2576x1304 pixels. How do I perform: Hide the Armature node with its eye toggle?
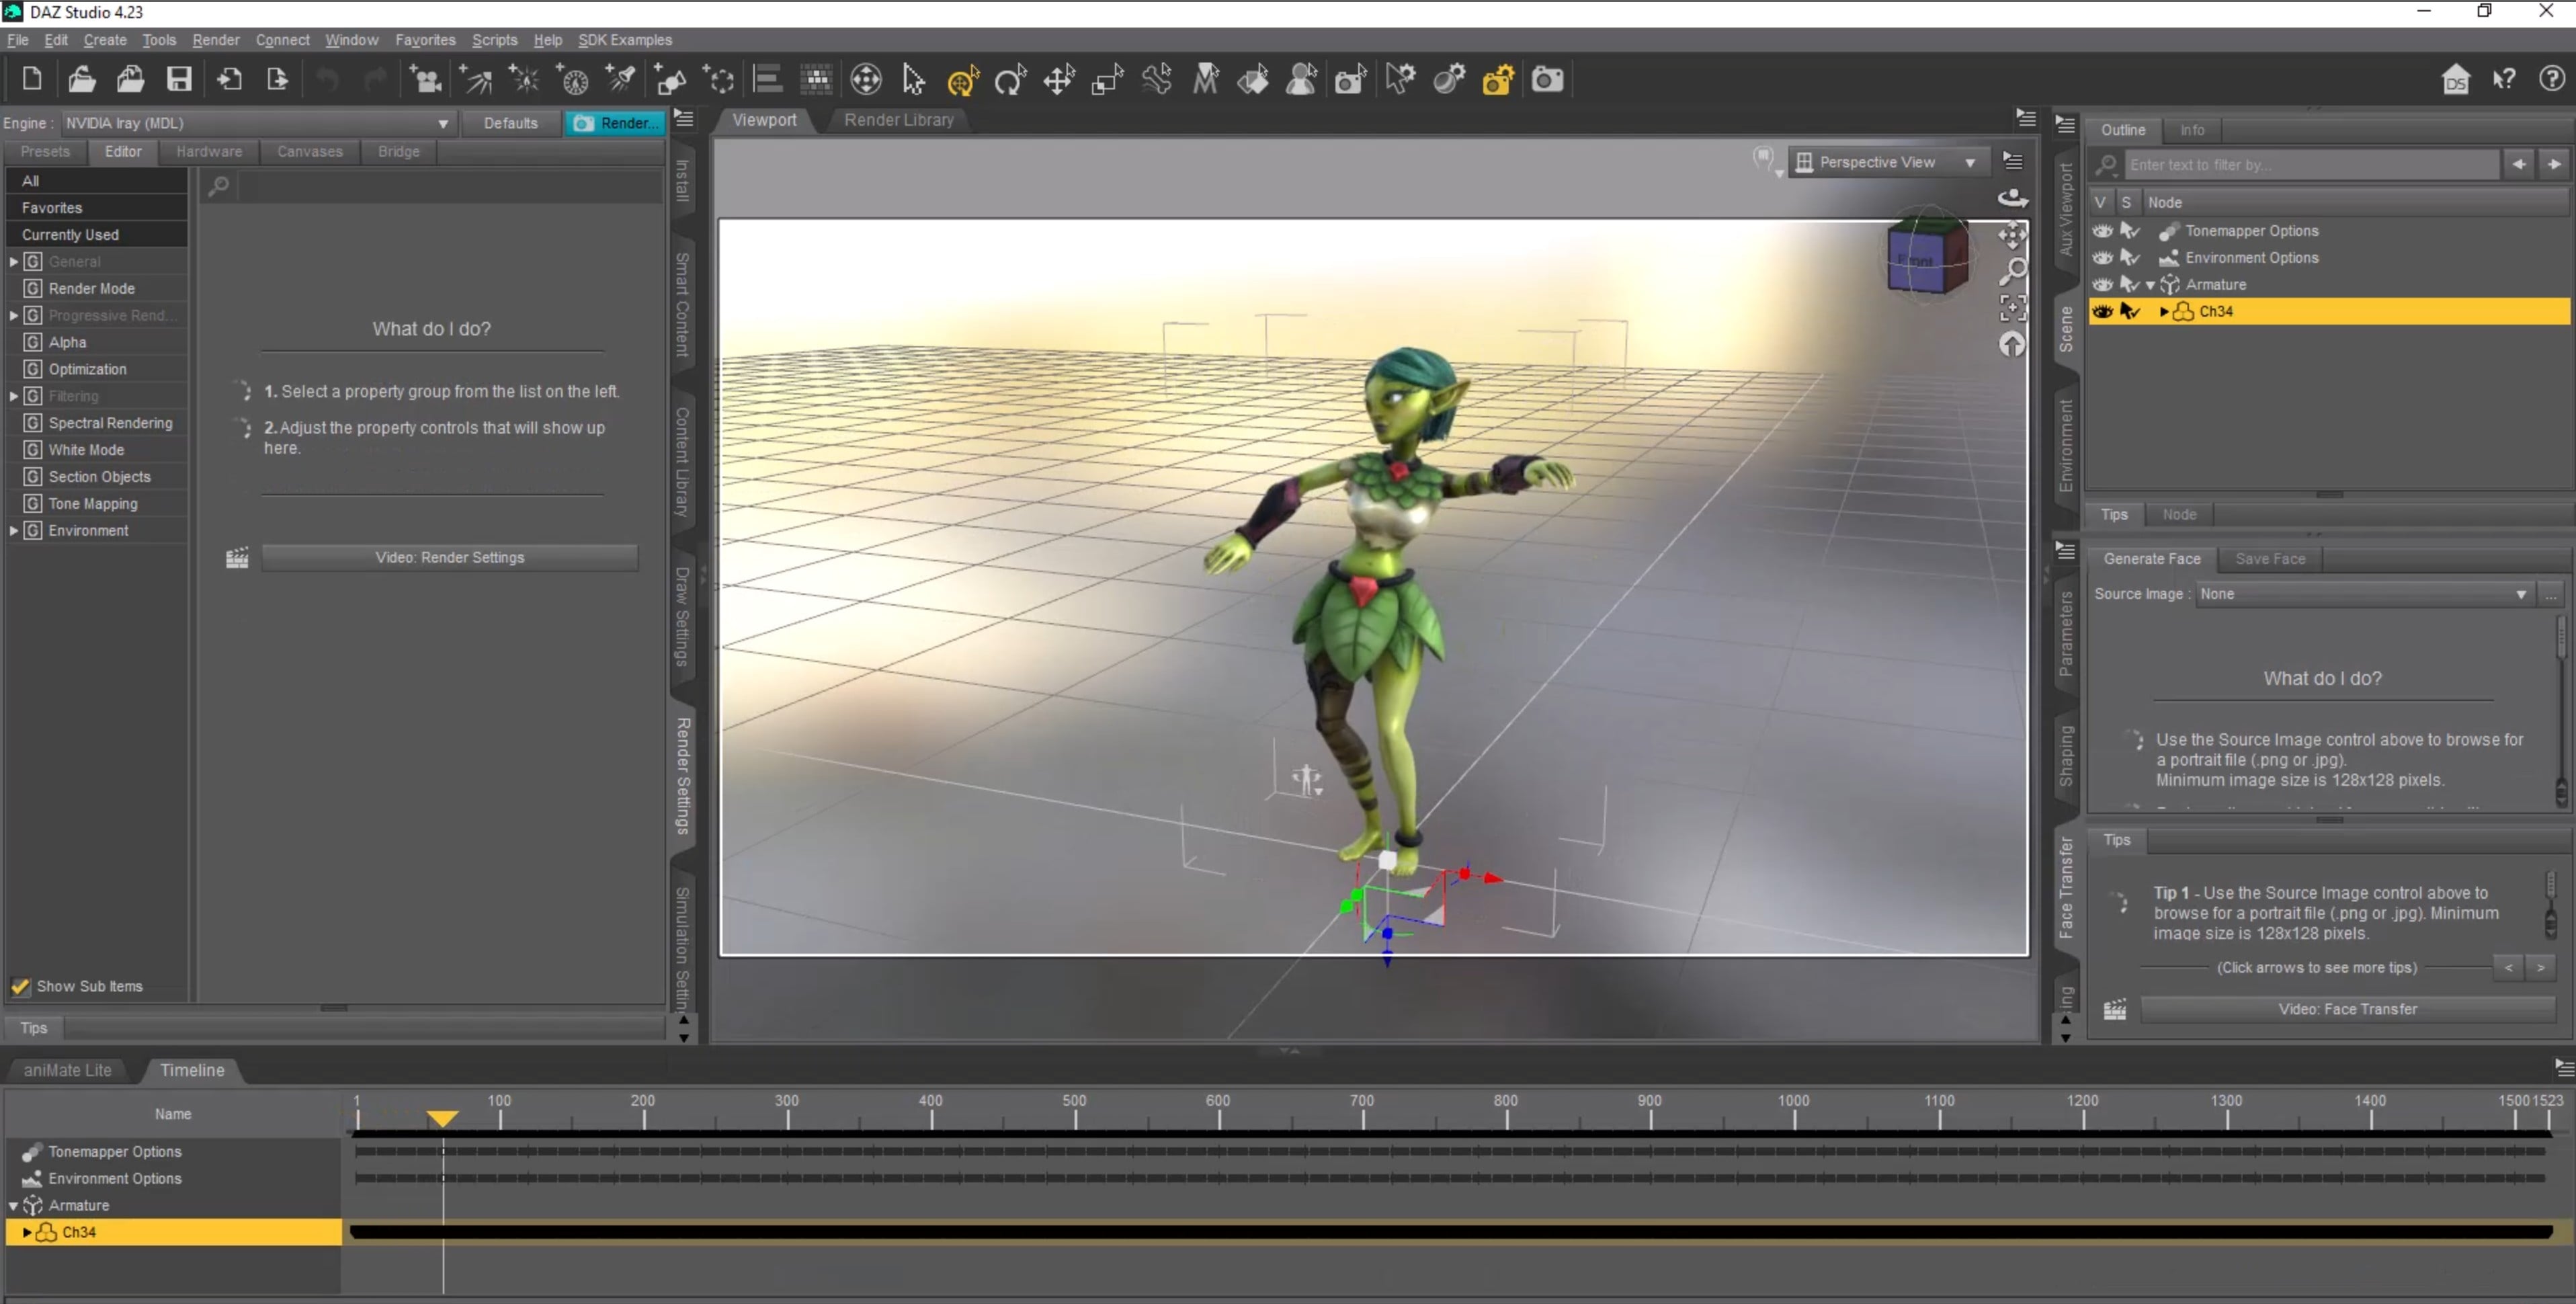click(2103, 284)
